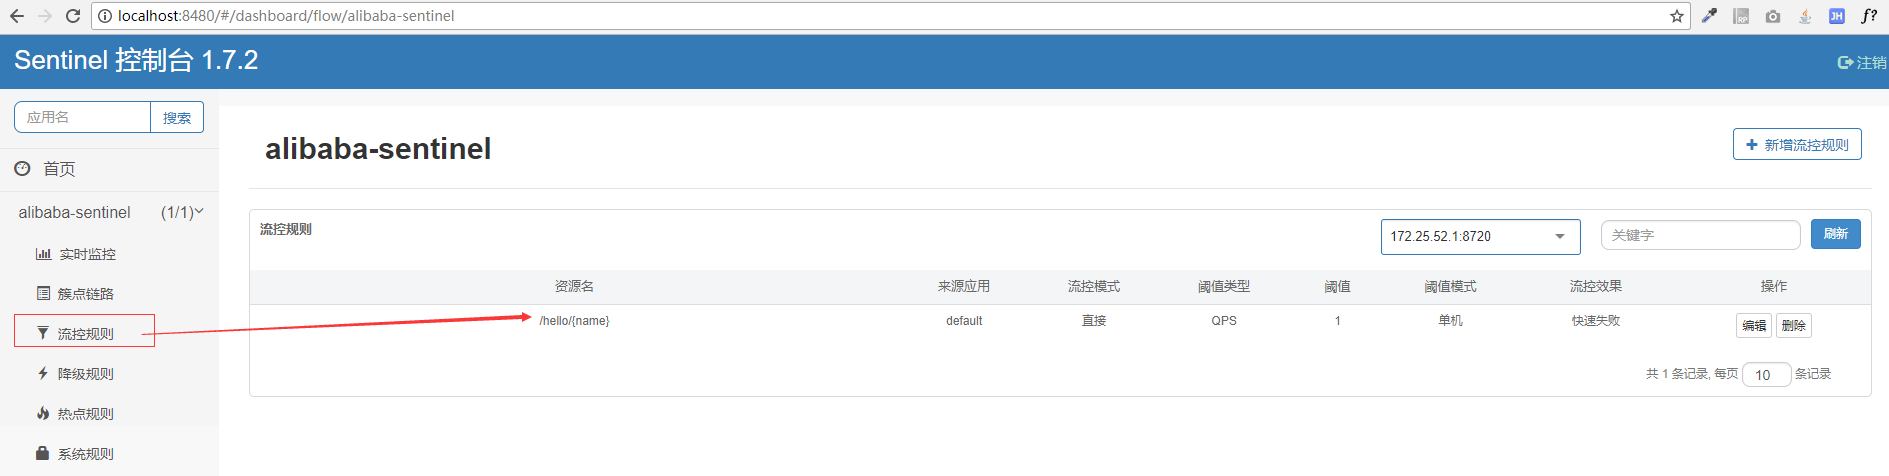Click the (1/1) machine count label

click(x=177, y=212)
